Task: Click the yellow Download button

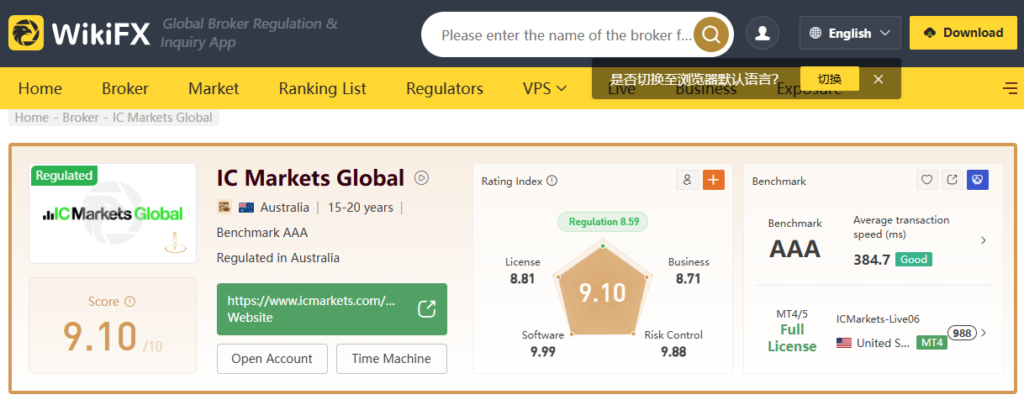Action: coord(963,33)
